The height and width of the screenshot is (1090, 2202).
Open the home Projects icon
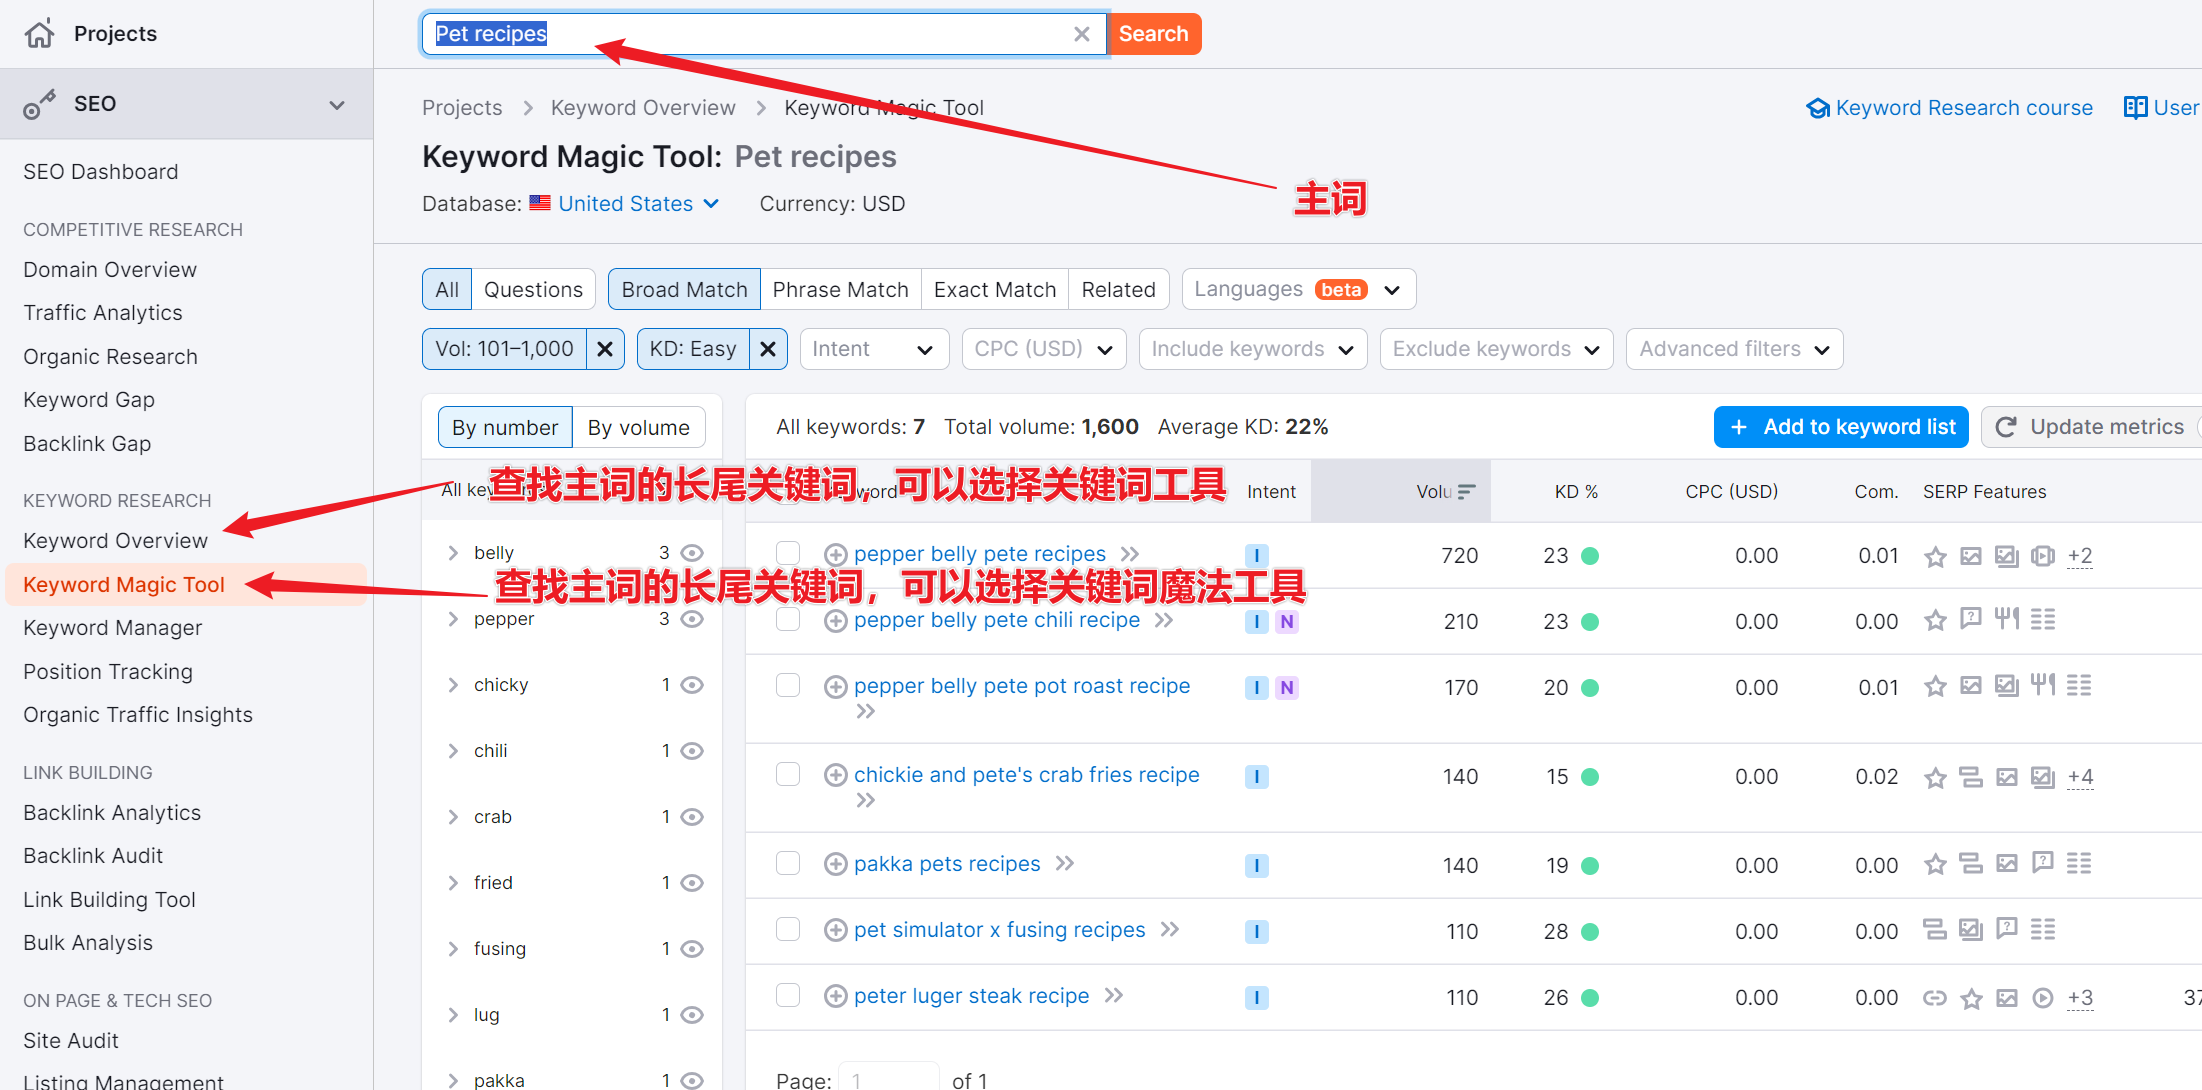(x=40, y=32)
